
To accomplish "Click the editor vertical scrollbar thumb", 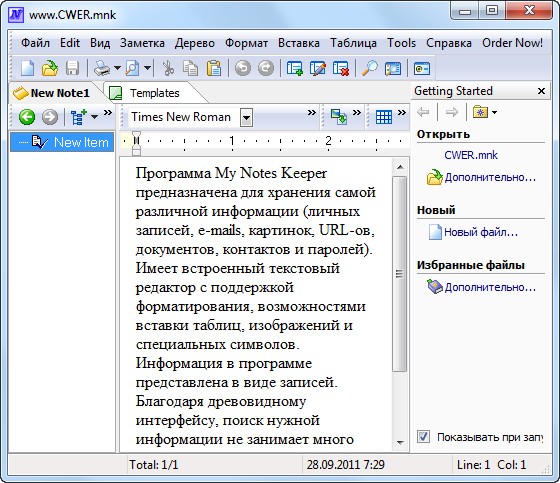I will tap(400, 274).
